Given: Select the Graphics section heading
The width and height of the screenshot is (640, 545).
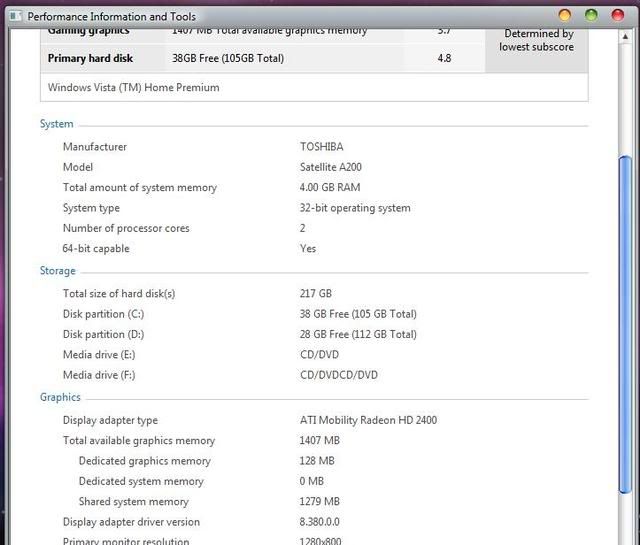Looking at the screenshot, I should (61, 397).
